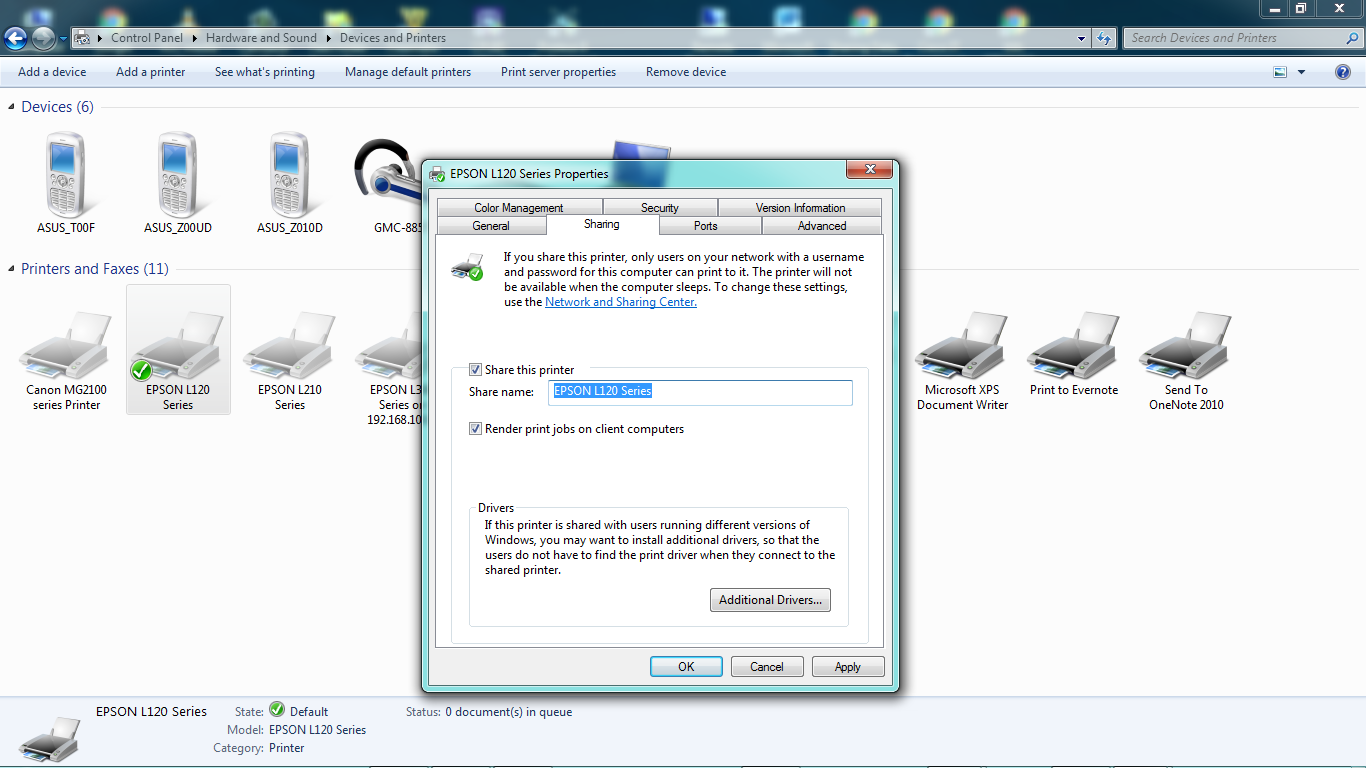Open Additional Drivers dialog
This screenshot has height=768, width=1366.
(x=770, y=600)
